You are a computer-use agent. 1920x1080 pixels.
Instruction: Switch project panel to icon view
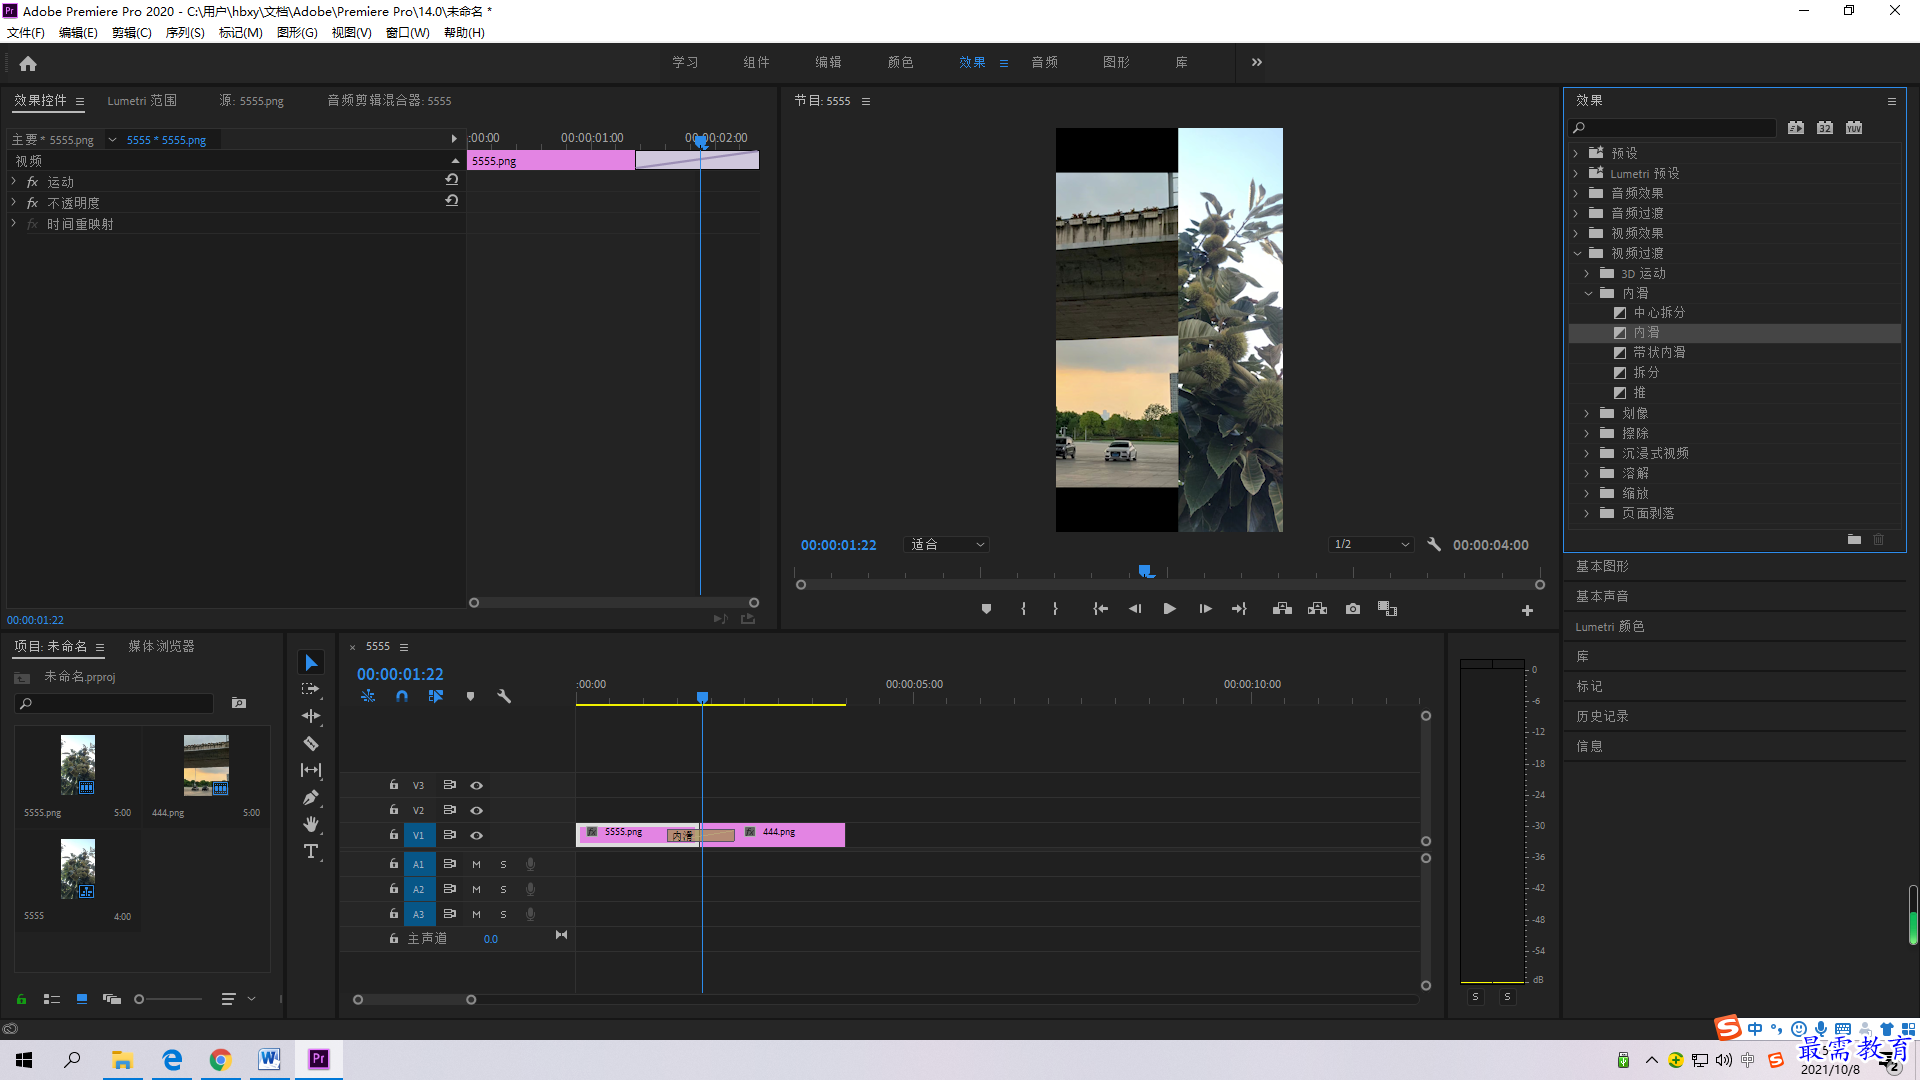(x=82, y=998)
